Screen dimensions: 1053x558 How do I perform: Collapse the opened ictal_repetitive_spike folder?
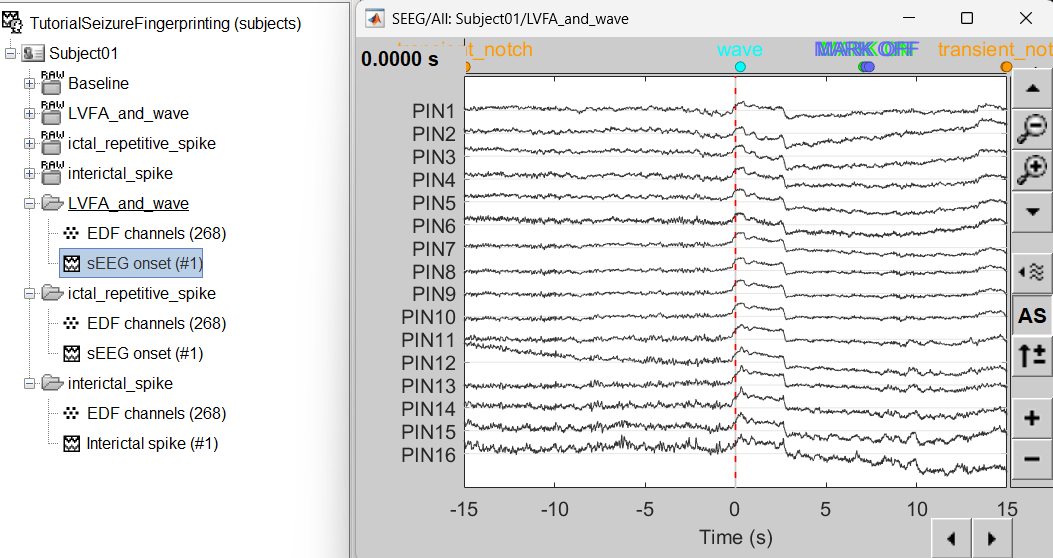pyautogui.click(x=29, y=294)
